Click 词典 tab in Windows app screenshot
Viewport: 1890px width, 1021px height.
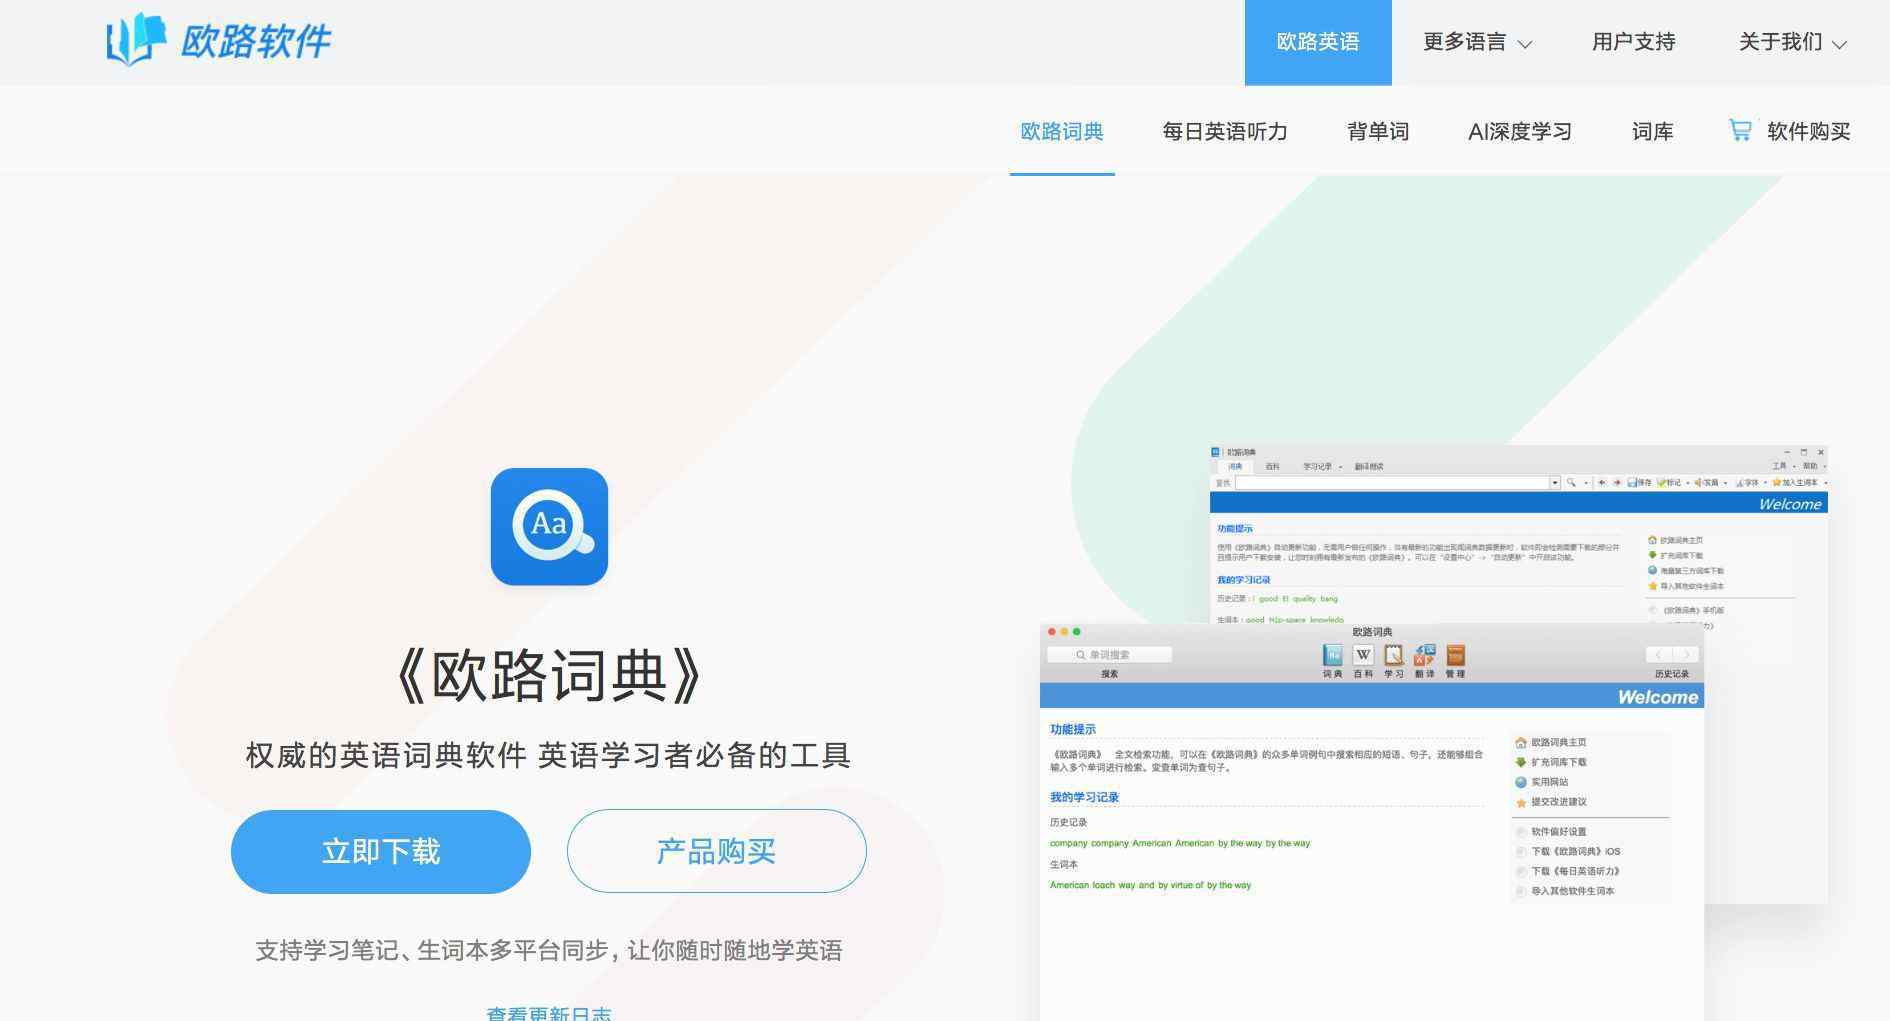pyautogui.click(x=1235, y=467)
